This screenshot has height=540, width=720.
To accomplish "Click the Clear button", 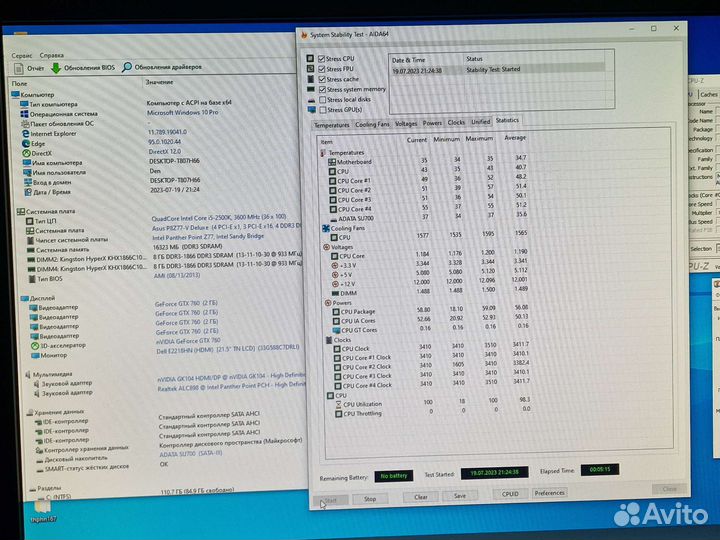I will (x=421, y=497).
